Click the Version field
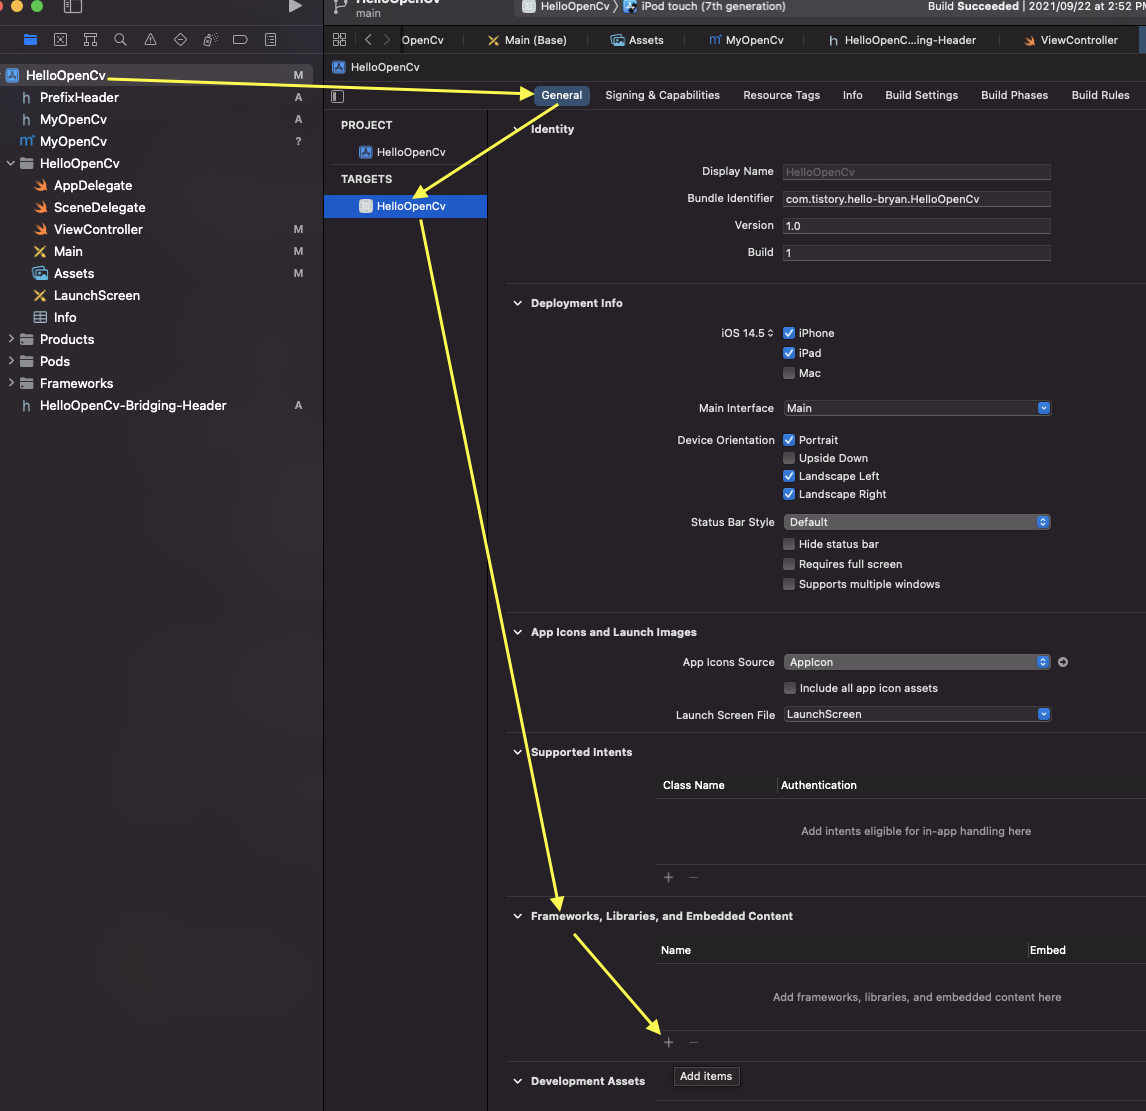This screenshot has width=1146, height=1111. click(917, 226)
